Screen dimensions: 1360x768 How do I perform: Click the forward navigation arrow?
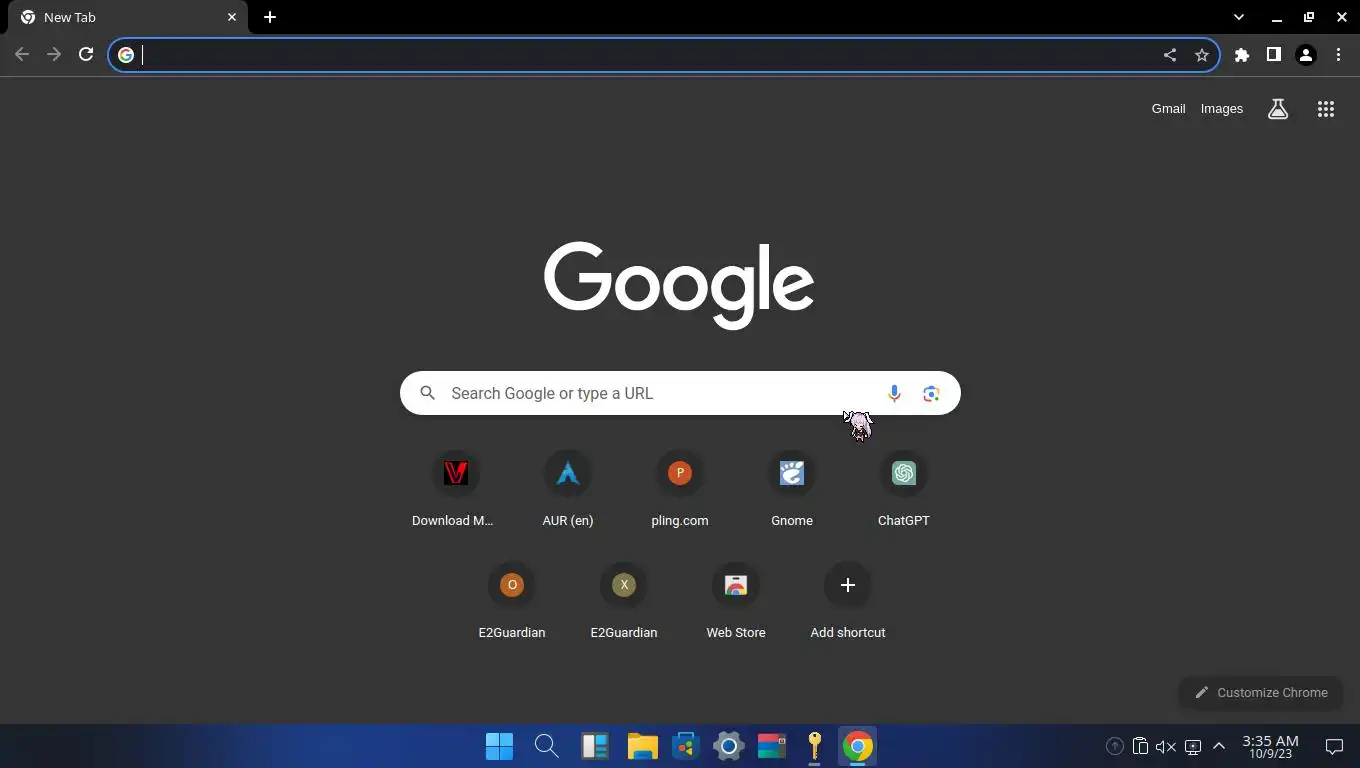54,55
